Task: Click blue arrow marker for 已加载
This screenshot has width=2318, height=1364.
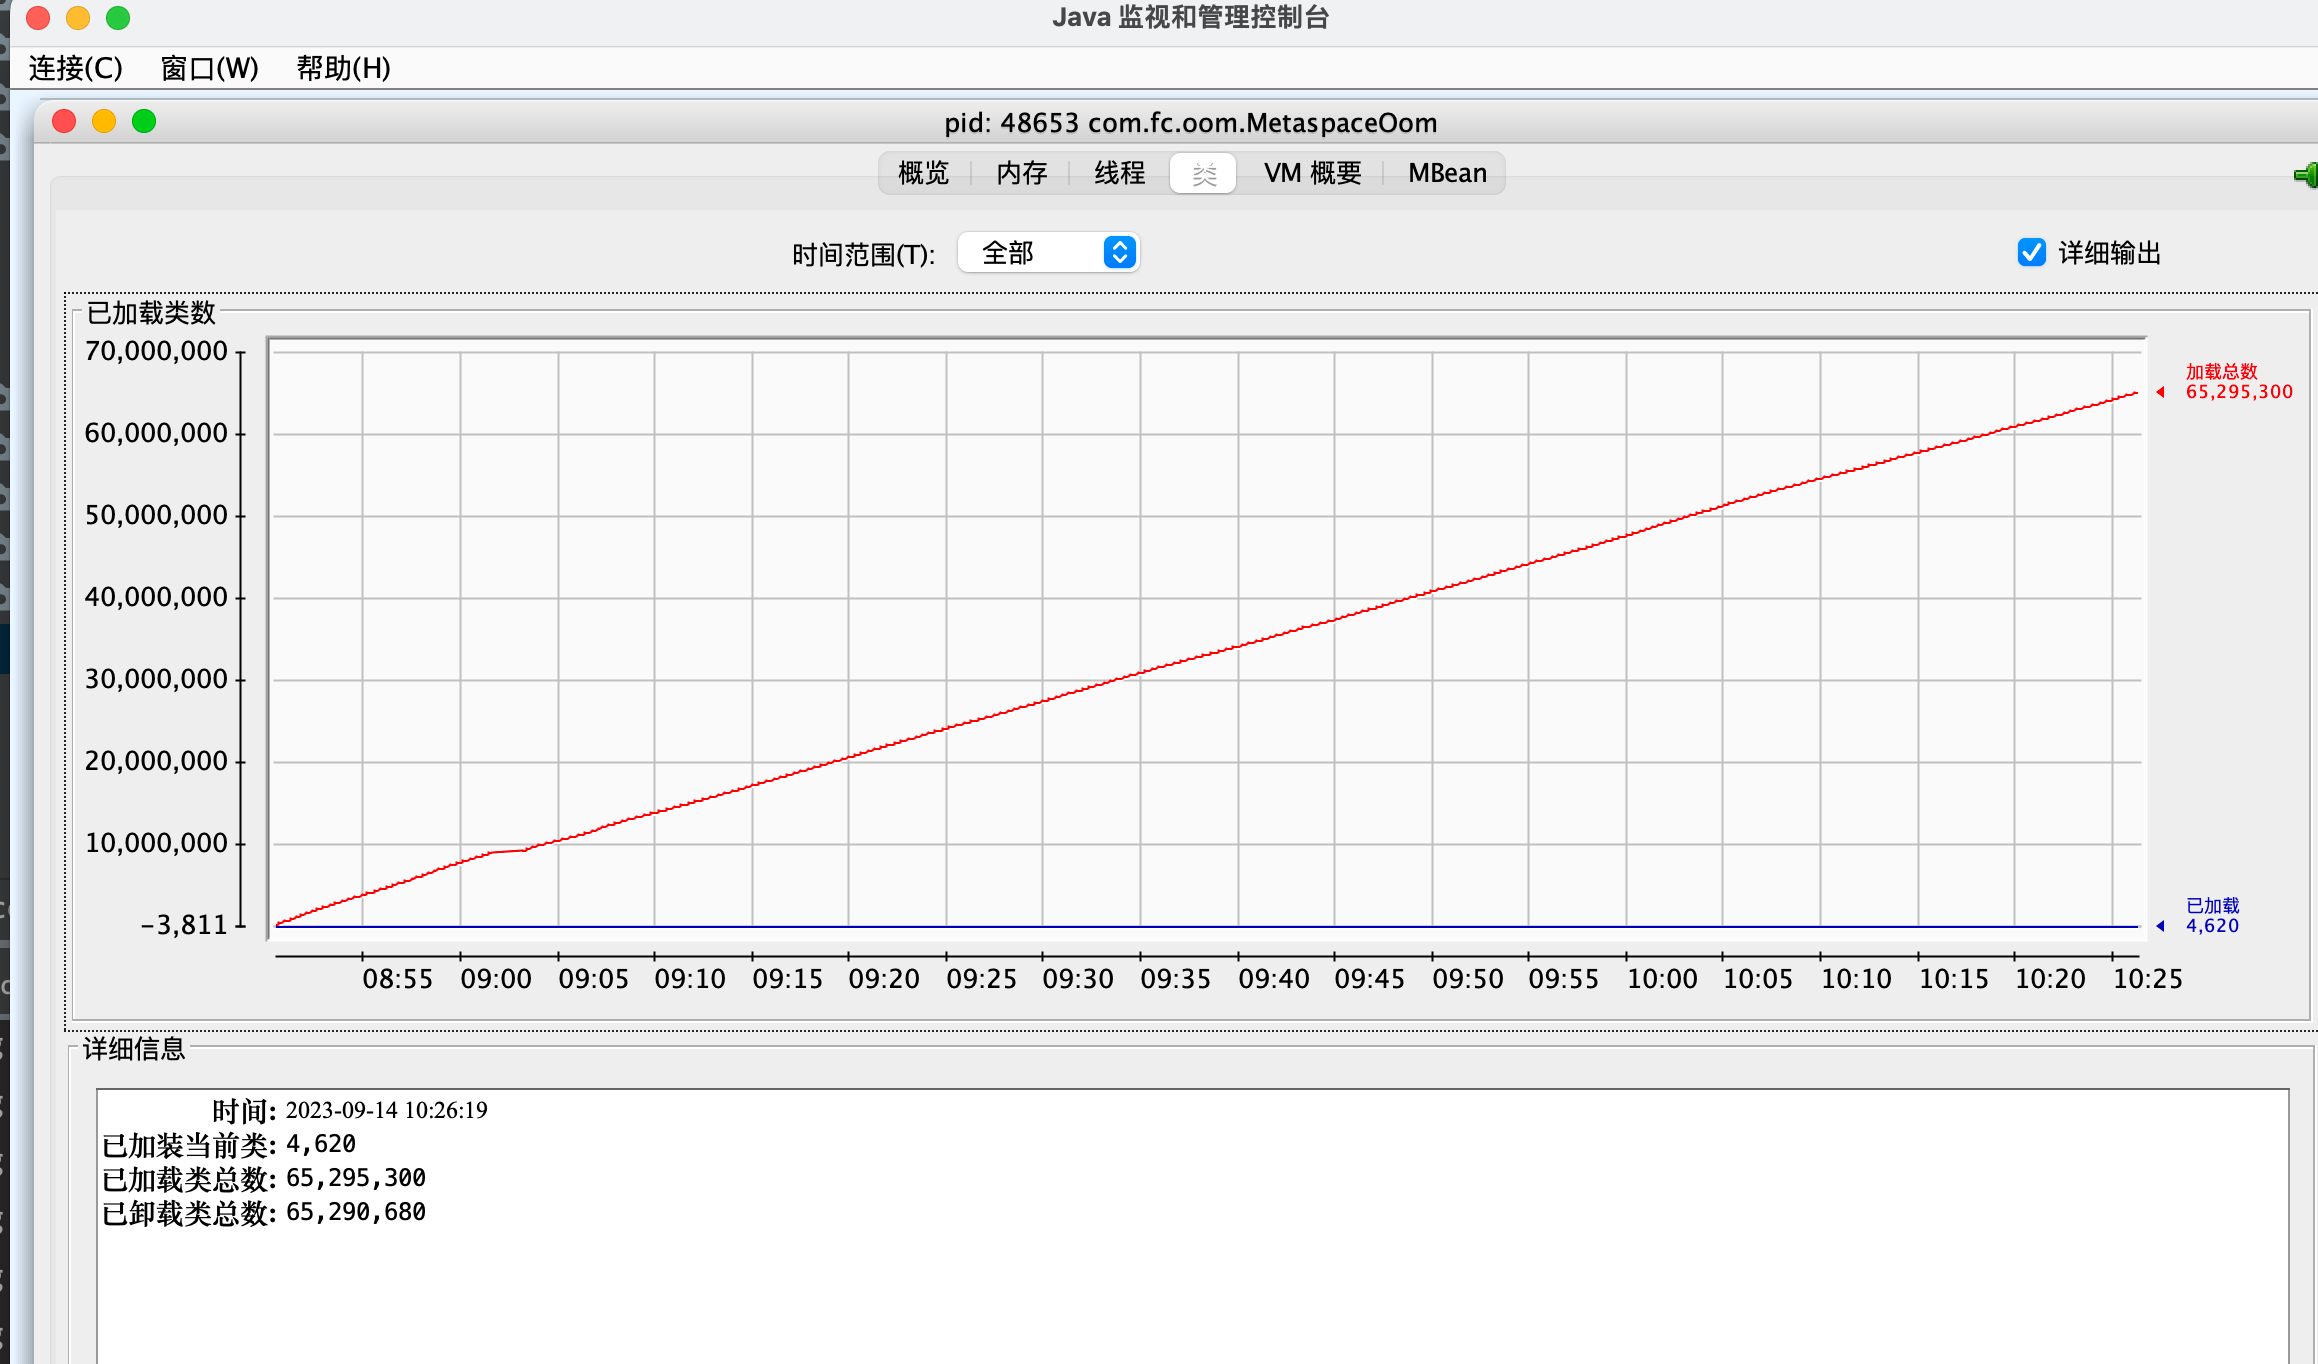Action: [x=2161, y=926]
